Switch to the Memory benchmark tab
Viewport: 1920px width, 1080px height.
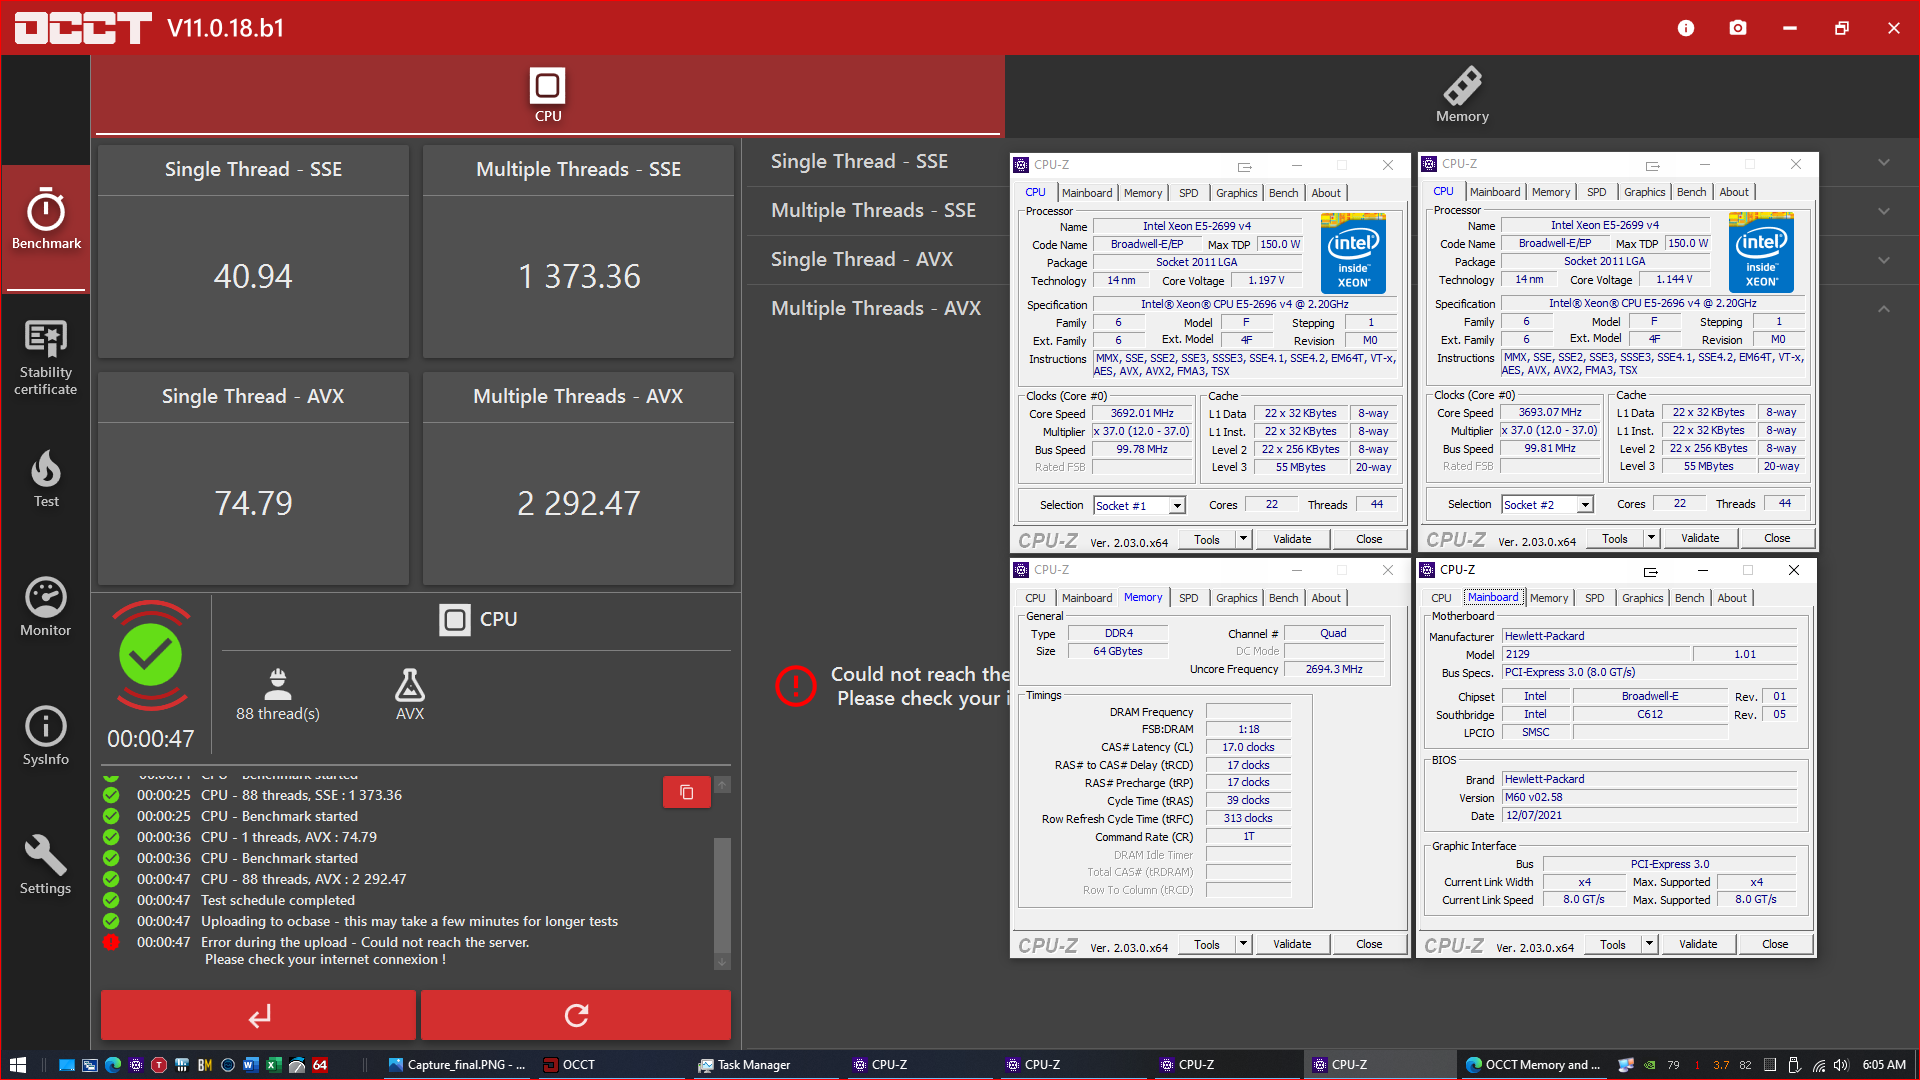[x=1462, y=95]
